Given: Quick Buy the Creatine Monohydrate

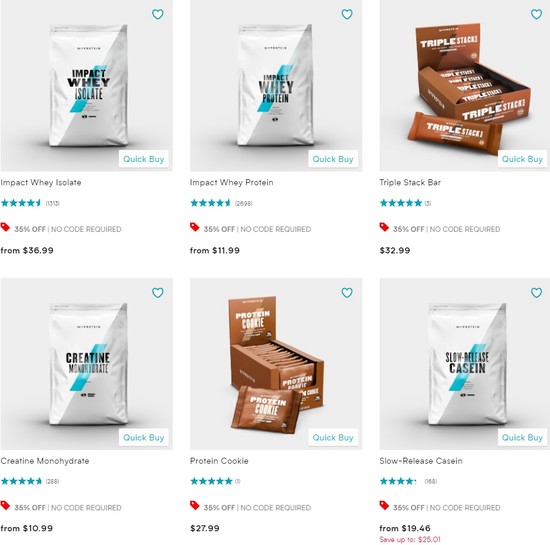Looking at the screenshot, I should [144, 437].
